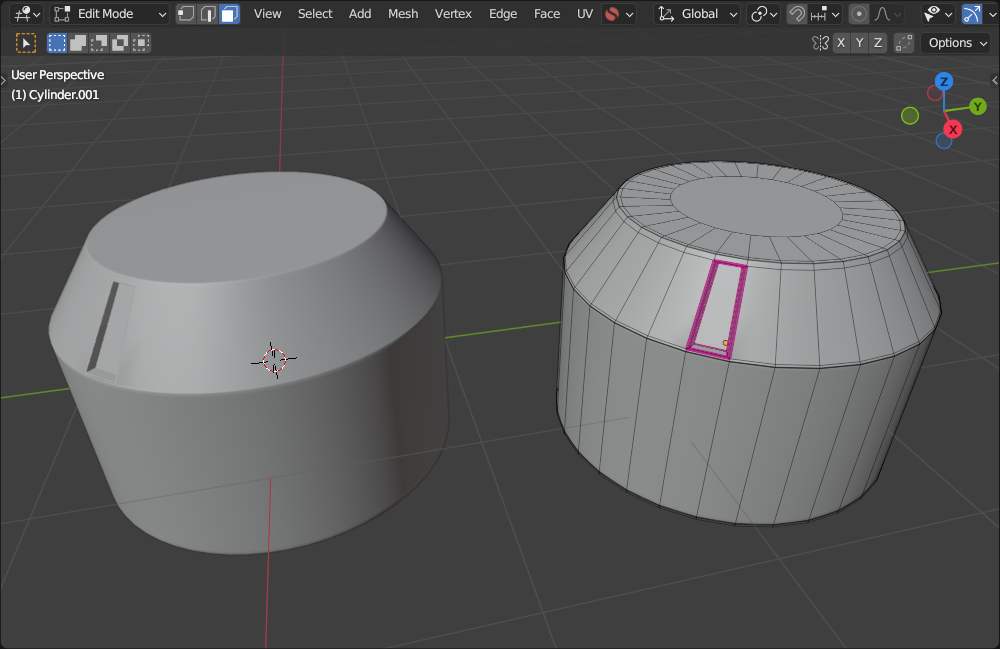The image size is (1000, 649).
Task: Switch to edge select mode
Action: (x=207, y=13)
